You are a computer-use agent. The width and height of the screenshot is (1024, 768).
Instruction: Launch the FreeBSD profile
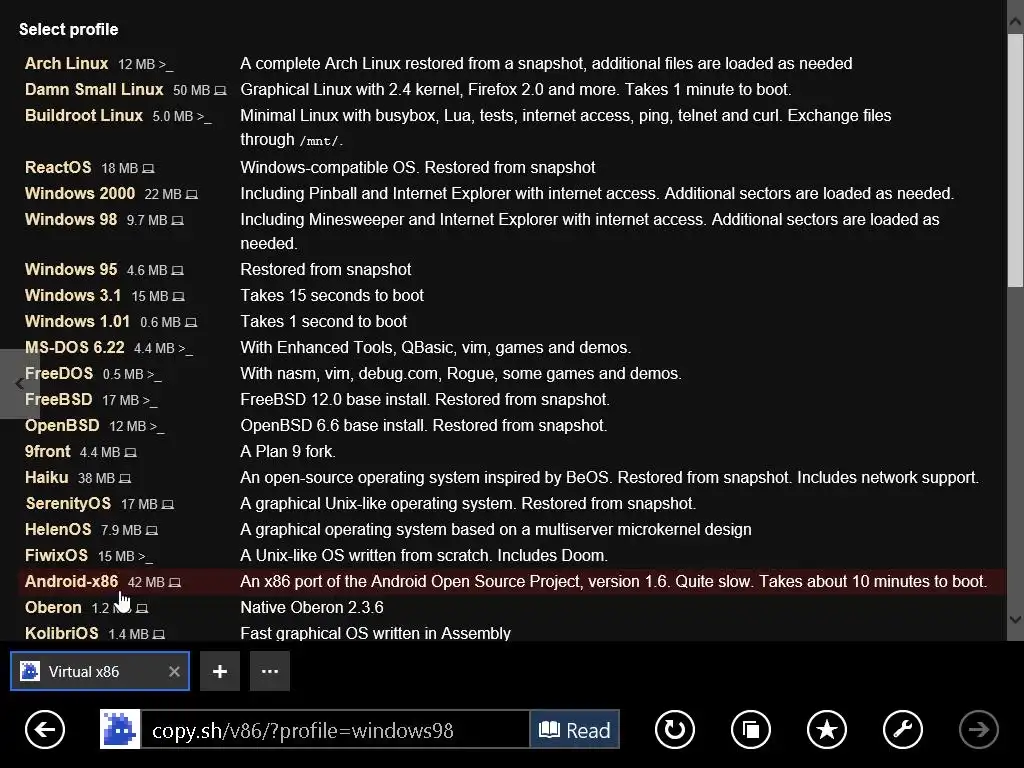coord(58,400)
